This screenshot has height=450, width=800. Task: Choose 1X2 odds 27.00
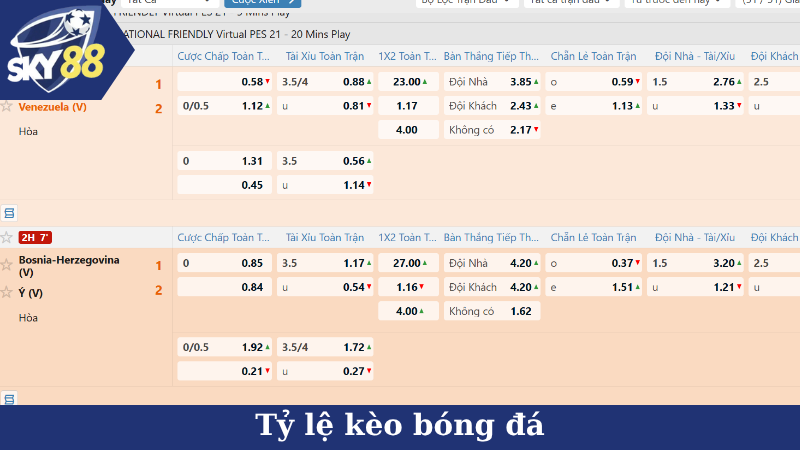click(x=408, y=263)
